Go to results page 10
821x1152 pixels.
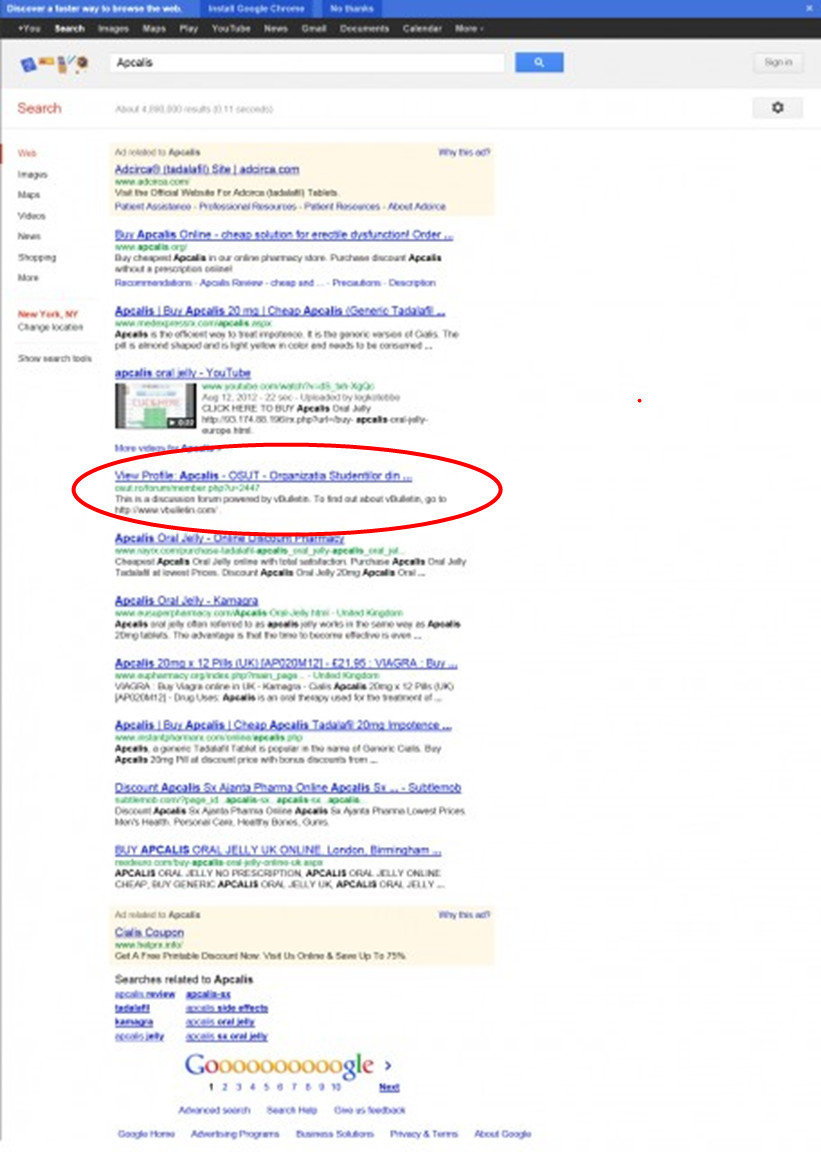pos(336,1087)
